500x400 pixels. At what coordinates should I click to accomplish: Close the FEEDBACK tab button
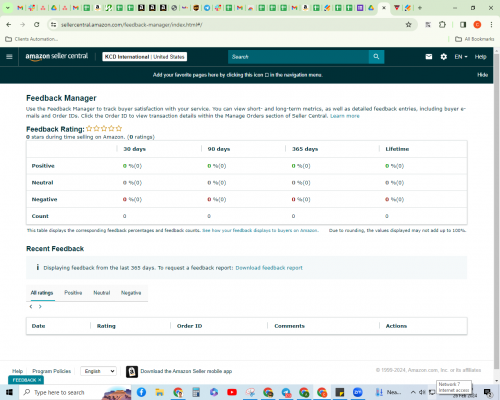[x=39, y=380]
